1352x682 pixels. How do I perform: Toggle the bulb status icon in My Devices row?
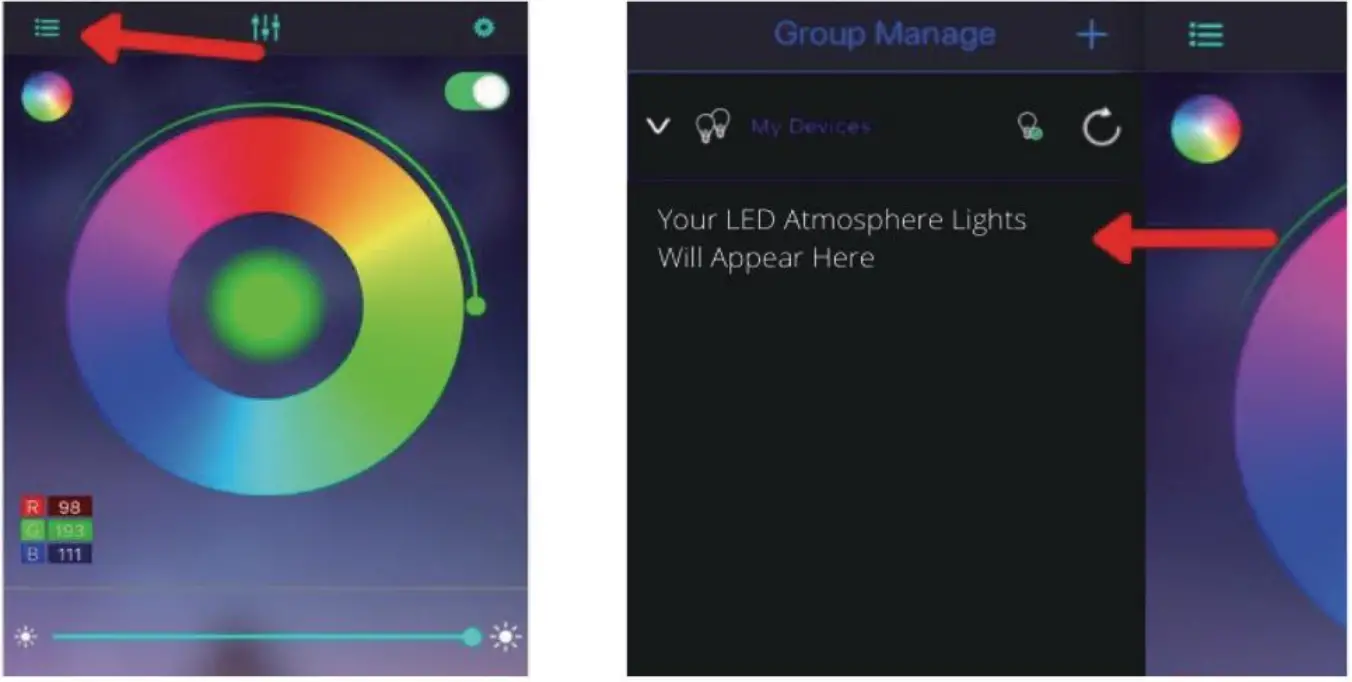tap(1030, 126)
